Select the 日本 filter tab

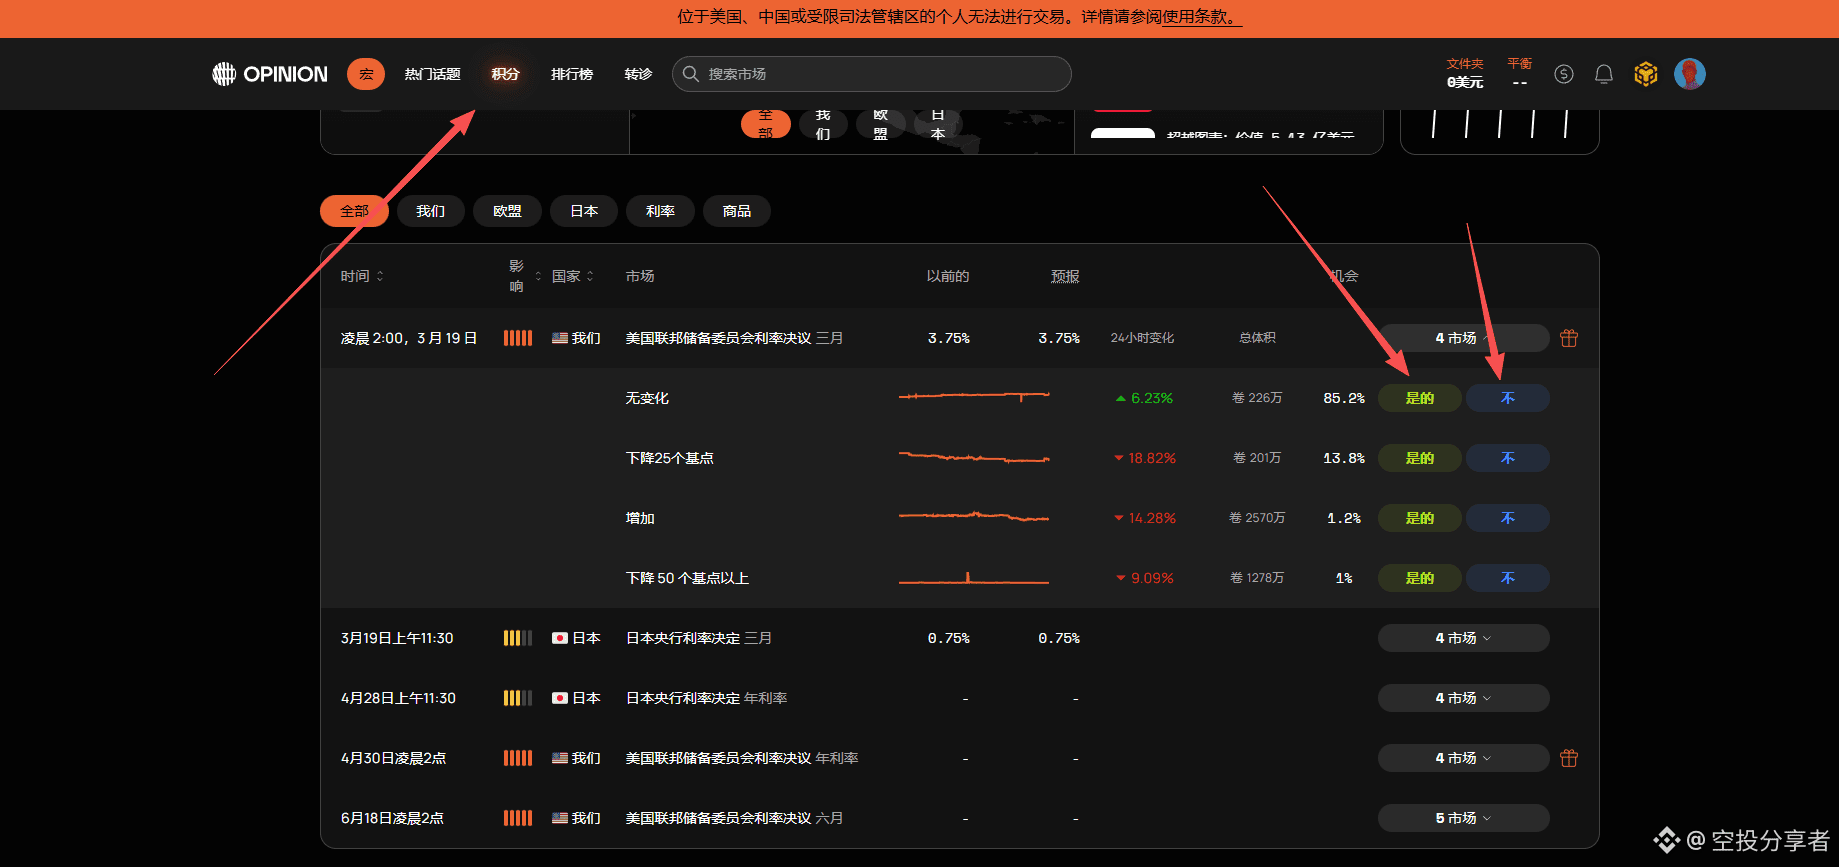click(584, 211)
